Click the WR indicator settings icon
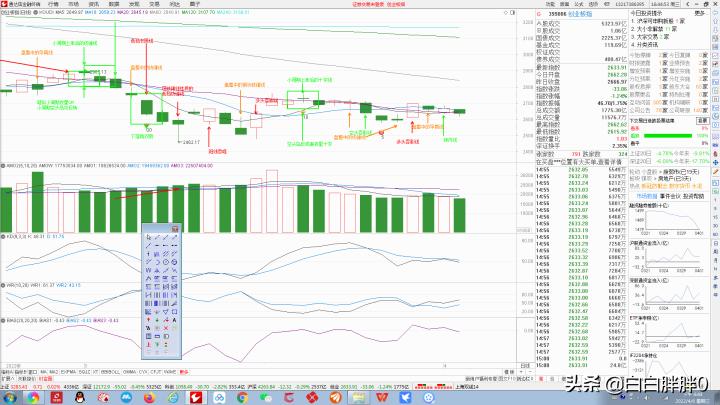 [x=3, y=285]
